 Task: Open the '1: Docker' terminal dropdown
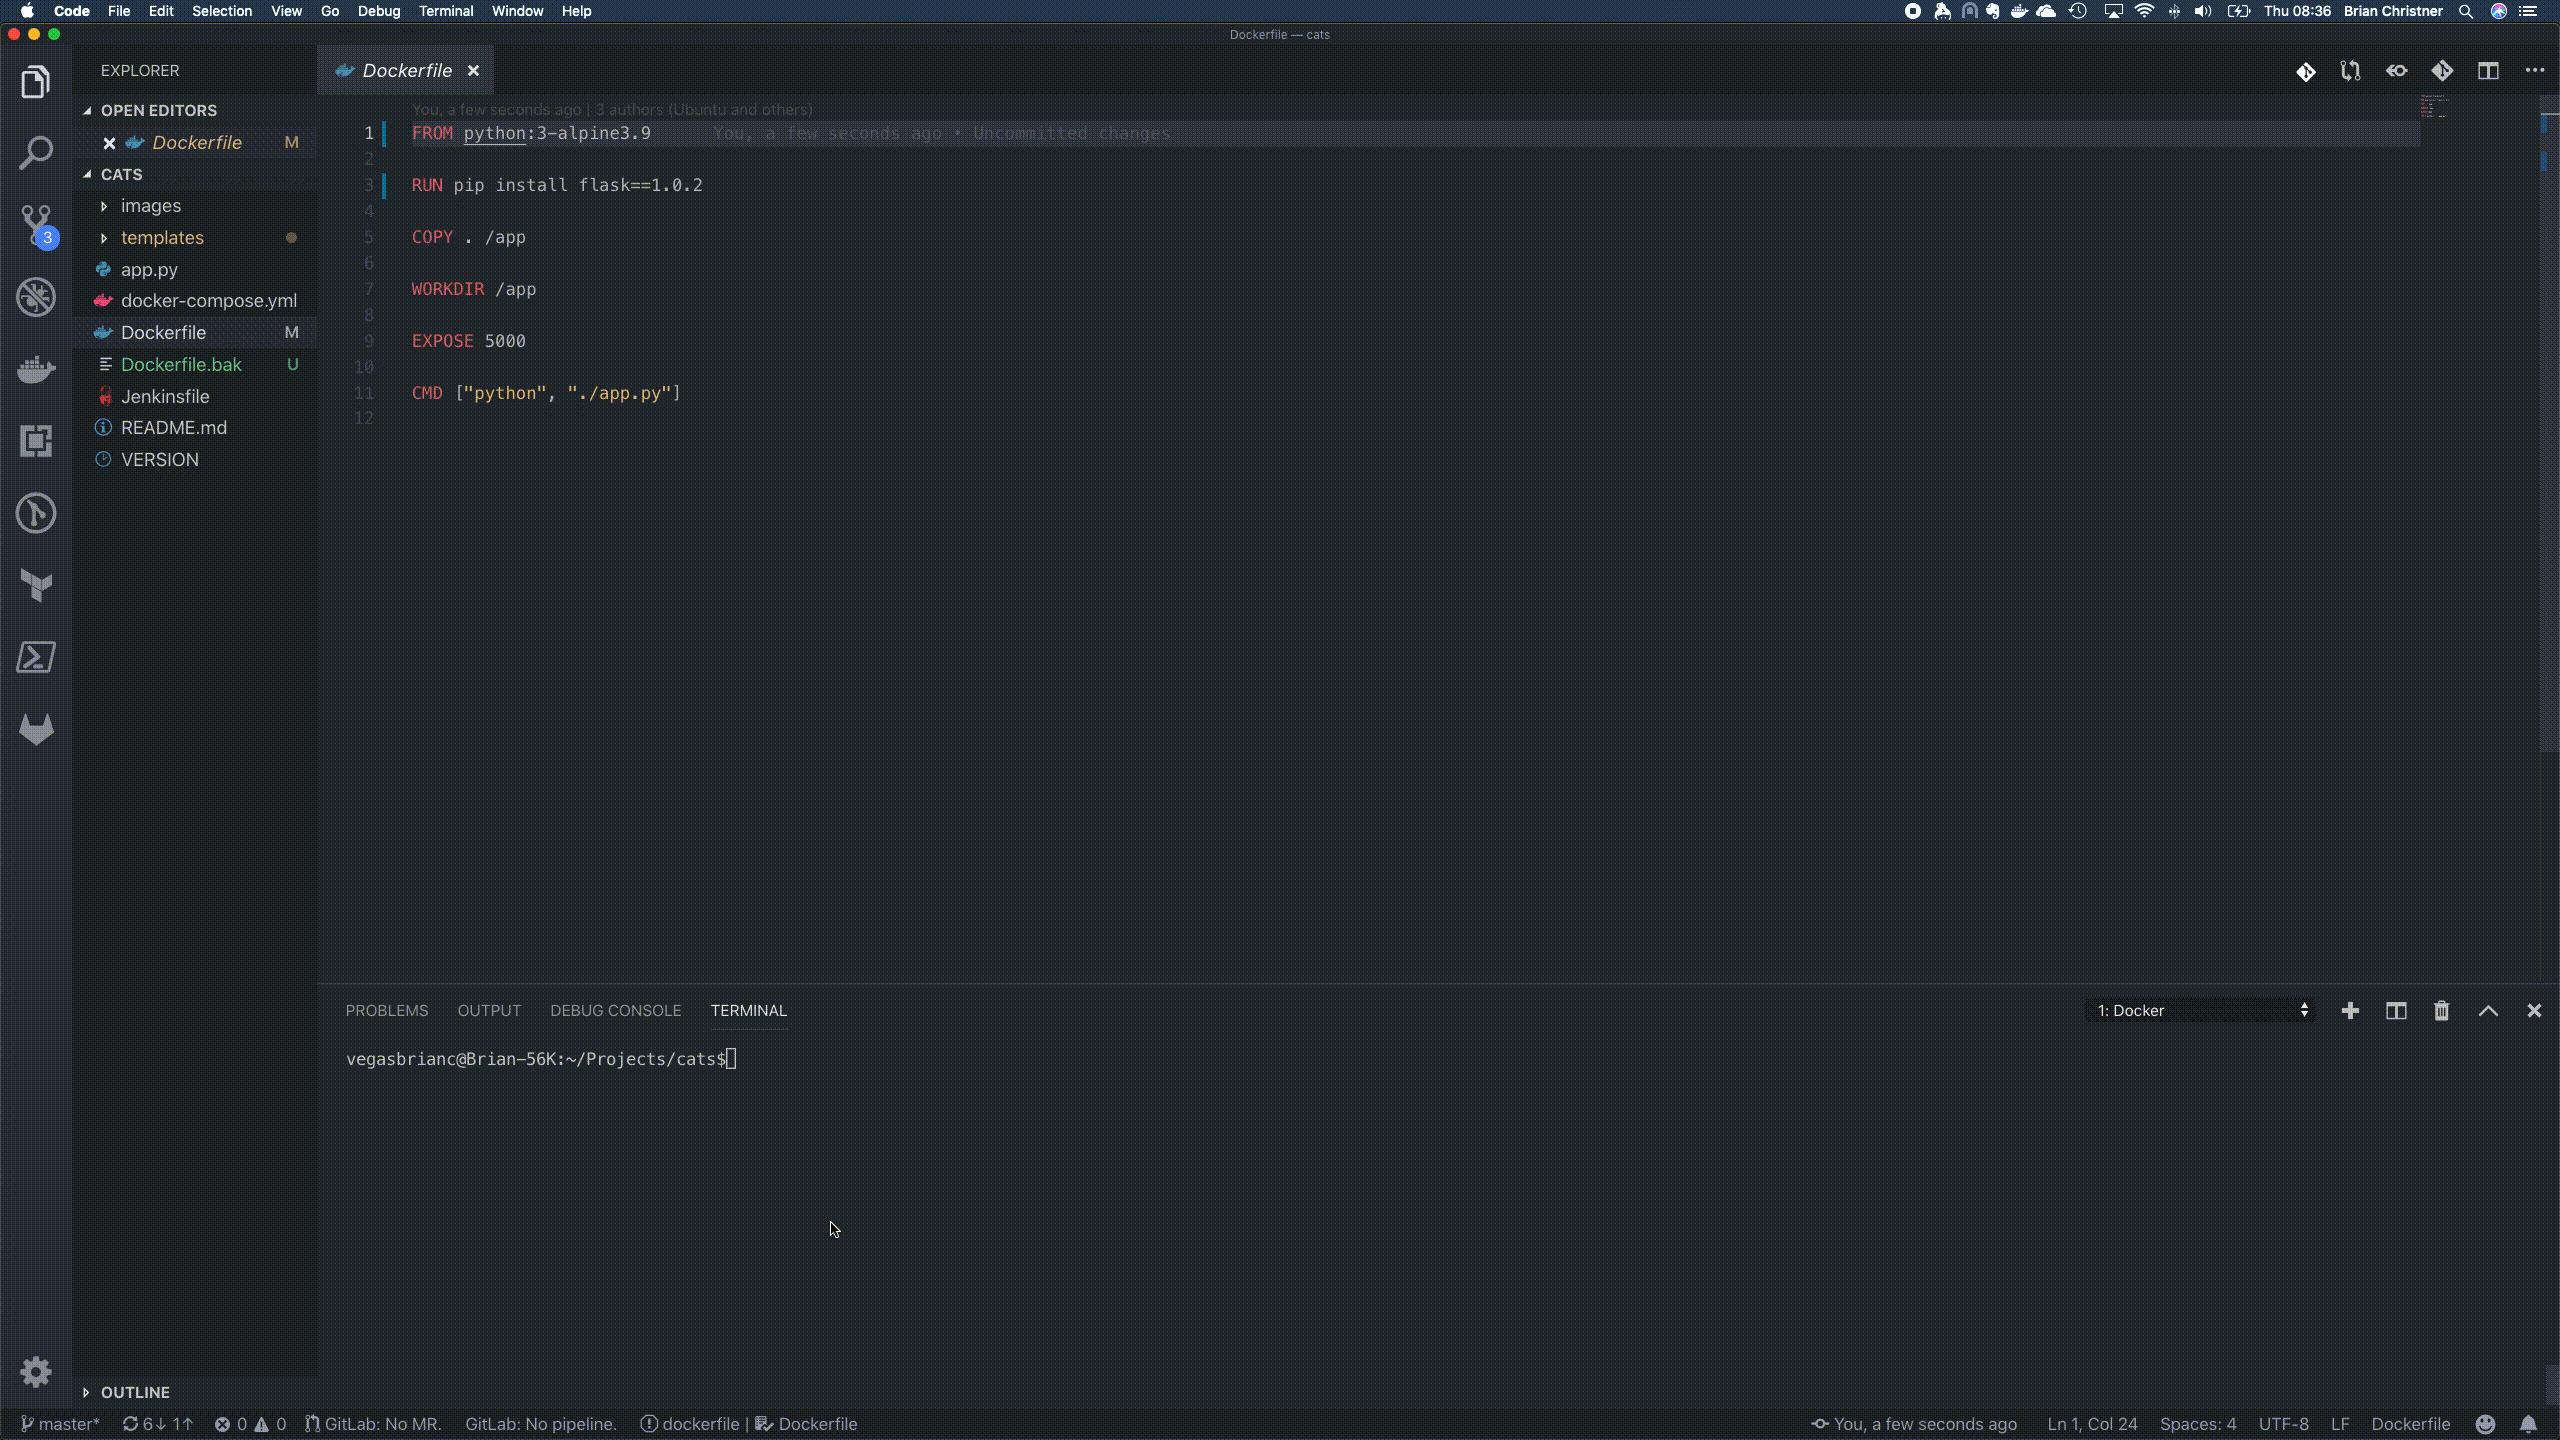(2201, 1011)
